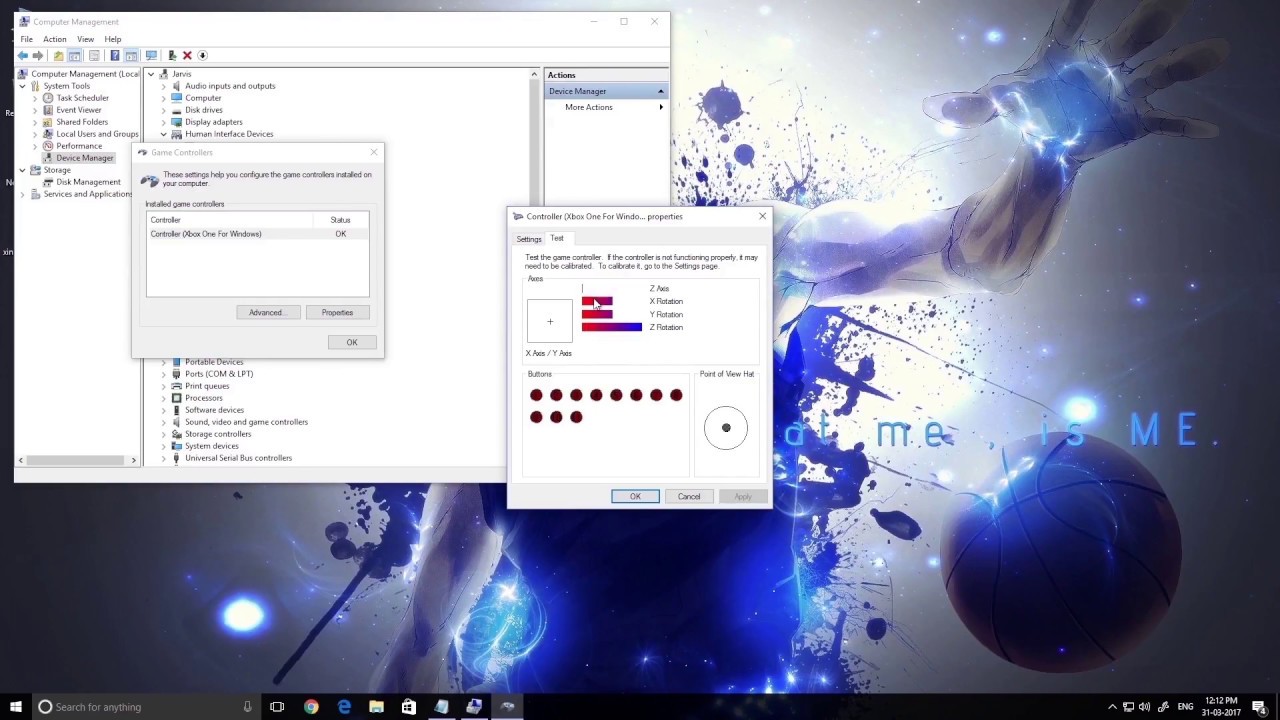This screenshot has width=1280, height=720.
Task: Click Properties button in Game Controllers
Action: tap(337, 312)
